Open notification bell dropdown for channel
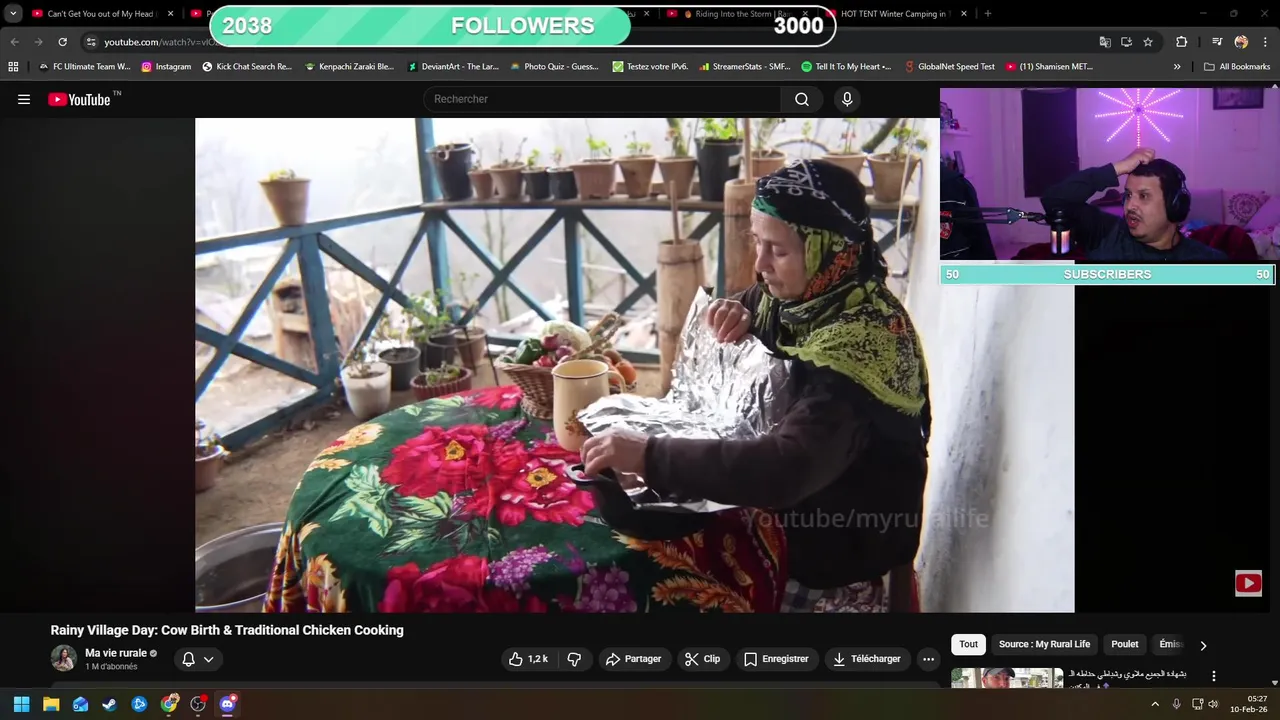Viewport: 1280px width, 720px height. coord(198,659)
